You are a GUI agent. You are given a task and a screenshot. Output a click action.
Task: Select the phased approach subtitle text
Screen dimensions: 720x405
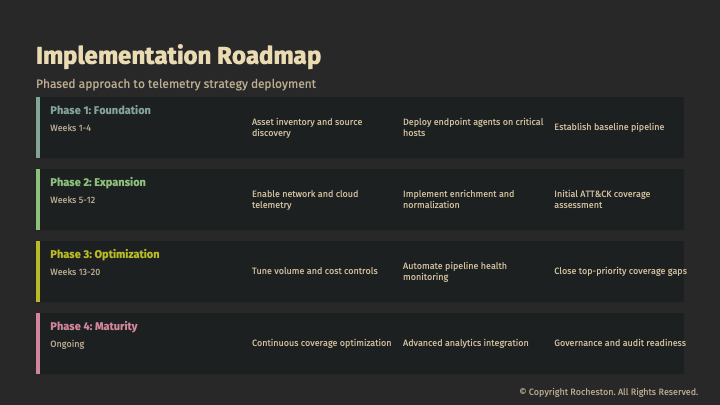tap(176, 84)
